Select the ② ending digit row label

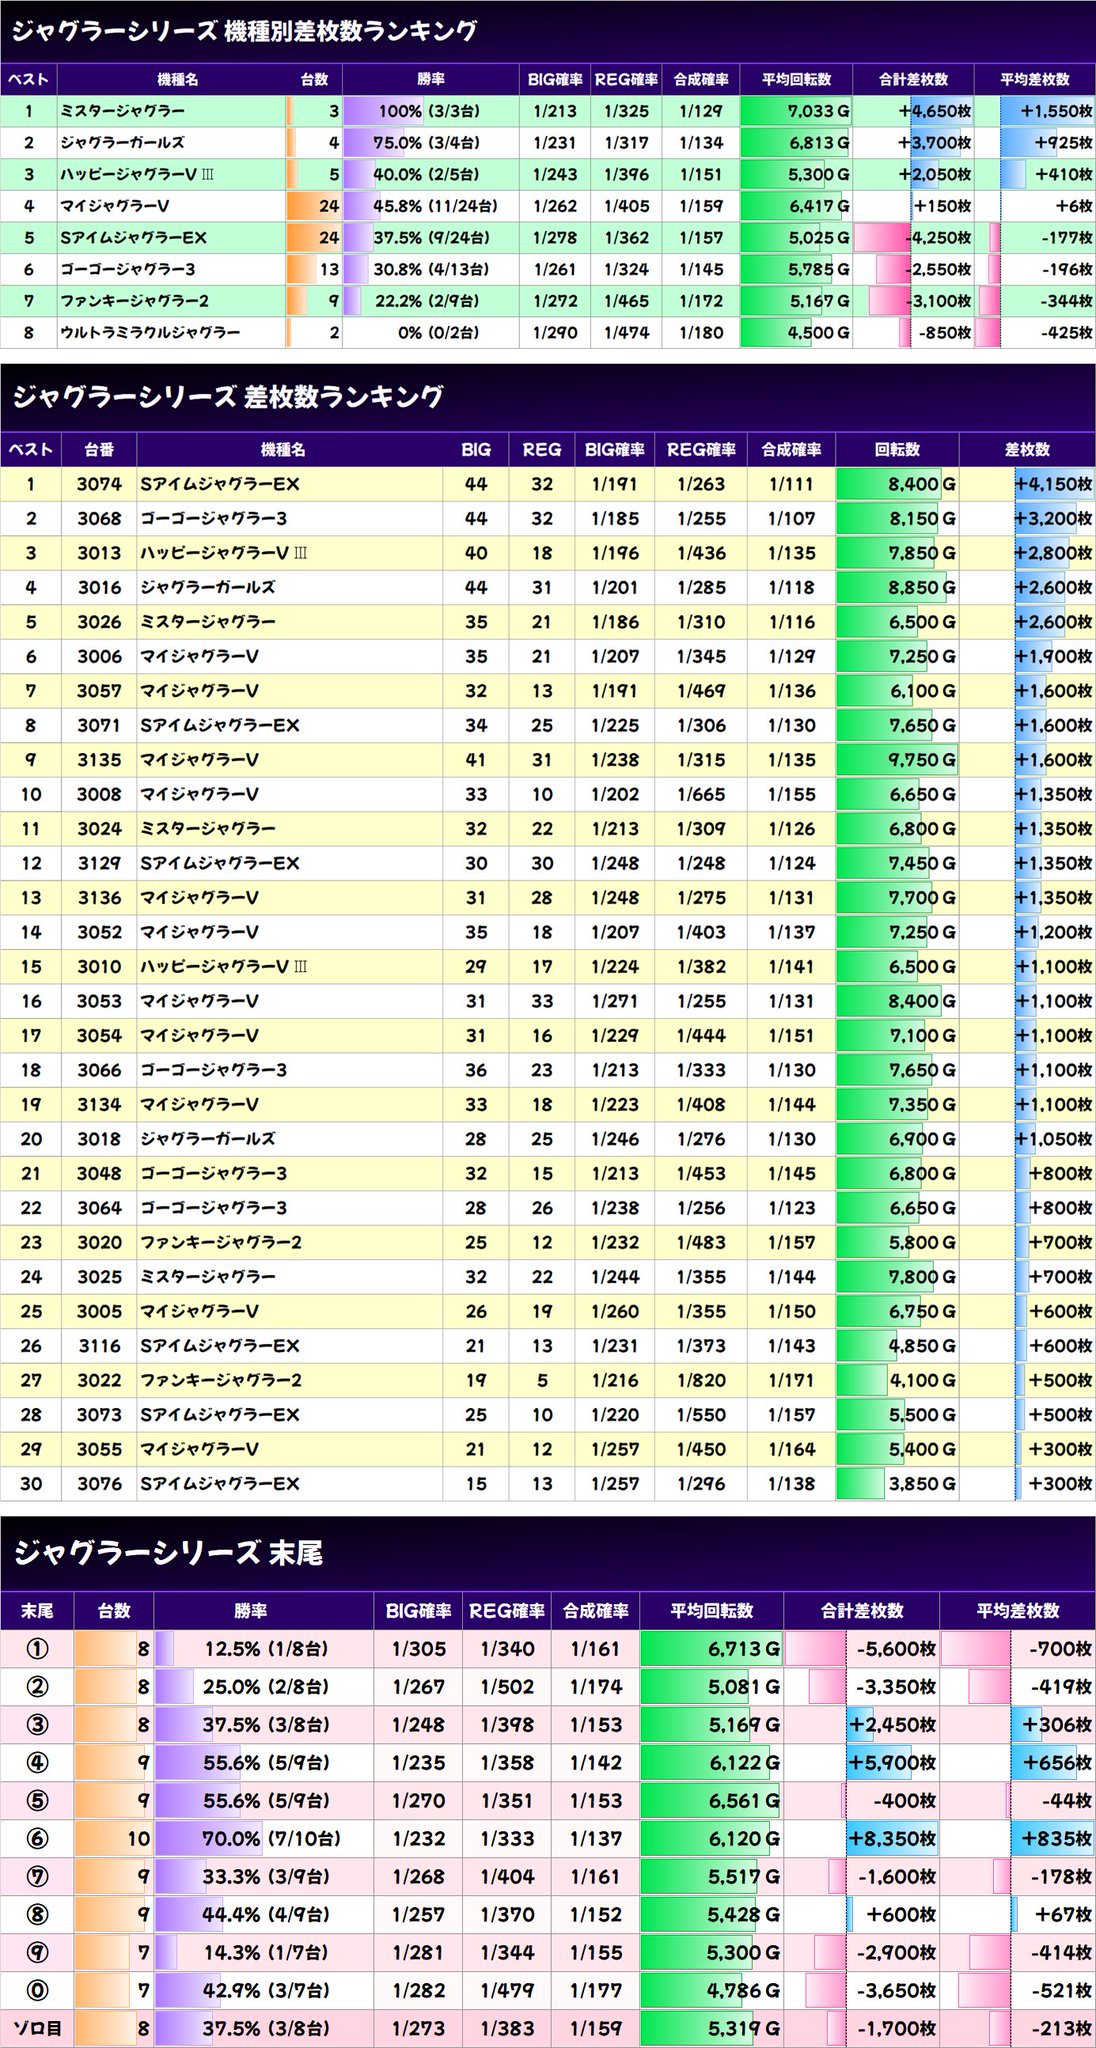37,1687
